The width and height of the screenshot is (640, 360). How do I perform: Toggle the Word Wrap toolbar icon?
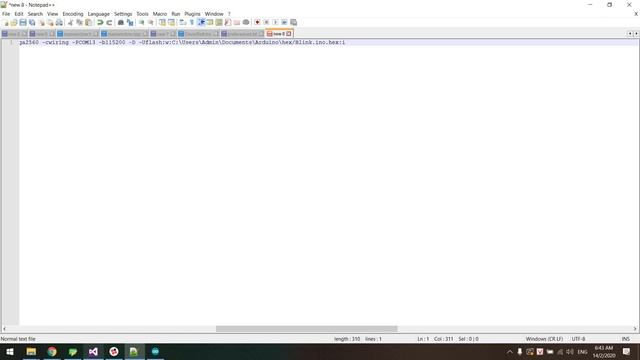(183, 22)
